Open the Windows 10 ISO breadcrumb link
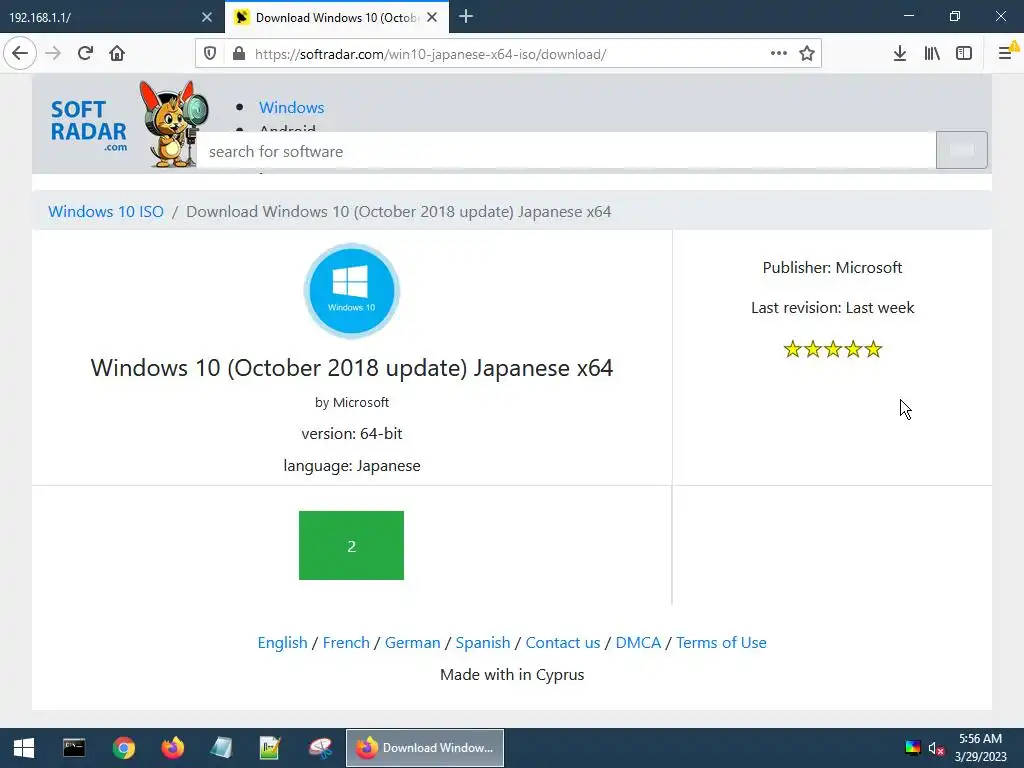Screen dimensions: 1024x768 tap(106, 212)
